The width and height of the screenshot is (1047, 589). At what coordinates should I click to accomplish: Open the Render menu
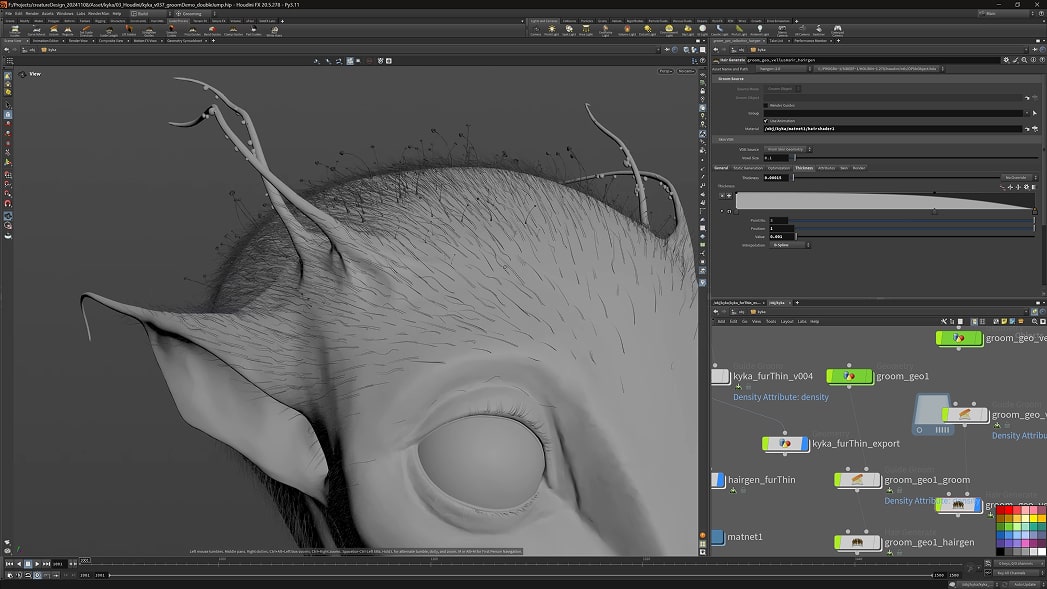click(x=32, y=13)
